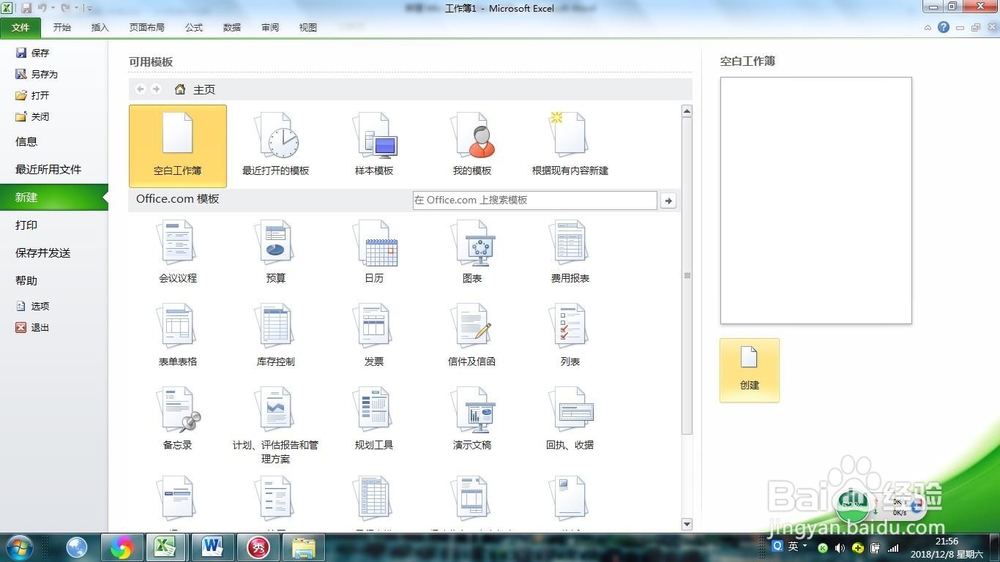Screen dimensions: 1000x562
Task: Open 样本模板 sample templates
Action: (374, 146)
